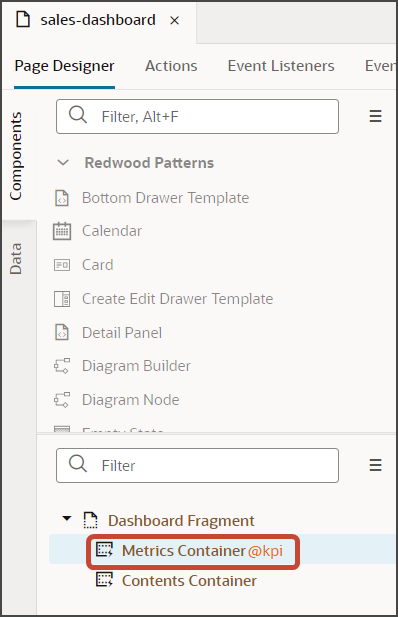Click the Card component icon
Image resolution: width=398 pixels, height=617 pixels.
62,265
